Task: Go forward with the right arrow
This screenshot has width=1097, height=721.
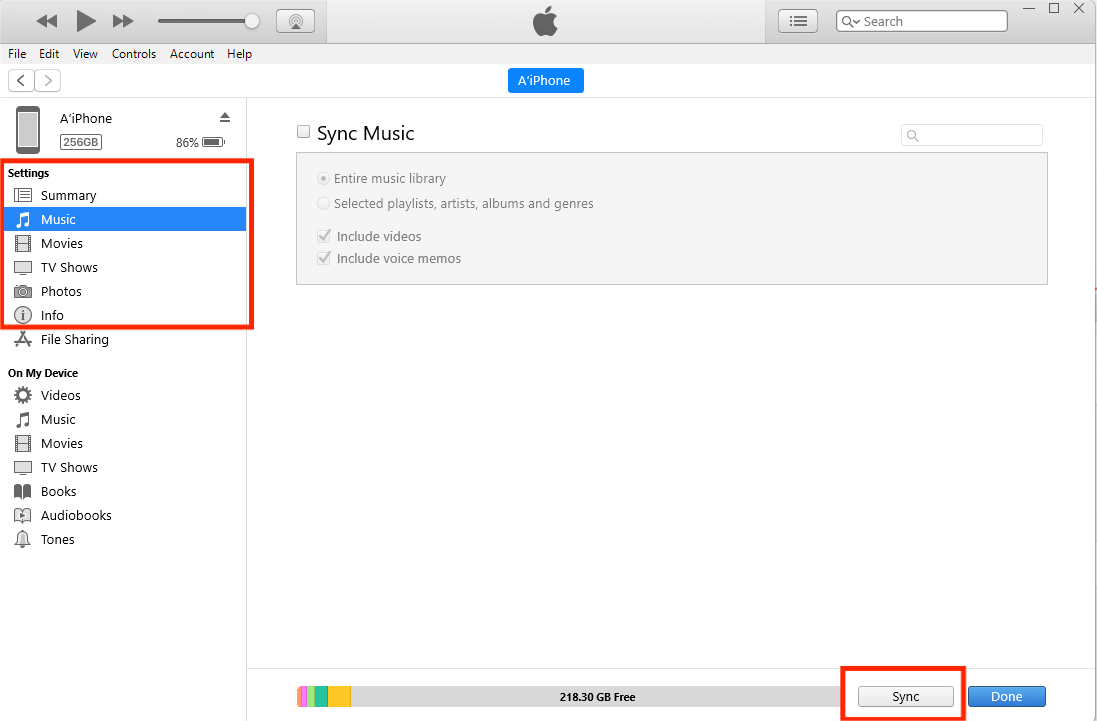Action: point(48,80)
